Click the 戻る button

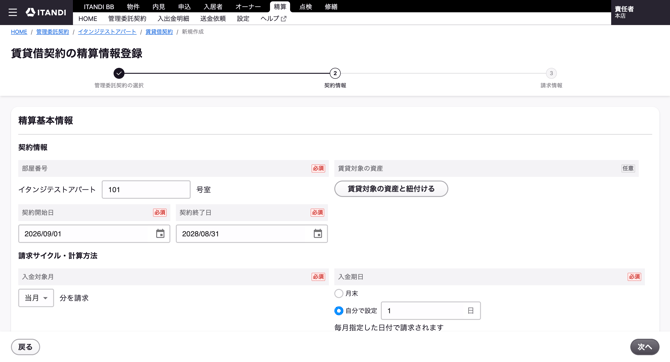[25, 347]
